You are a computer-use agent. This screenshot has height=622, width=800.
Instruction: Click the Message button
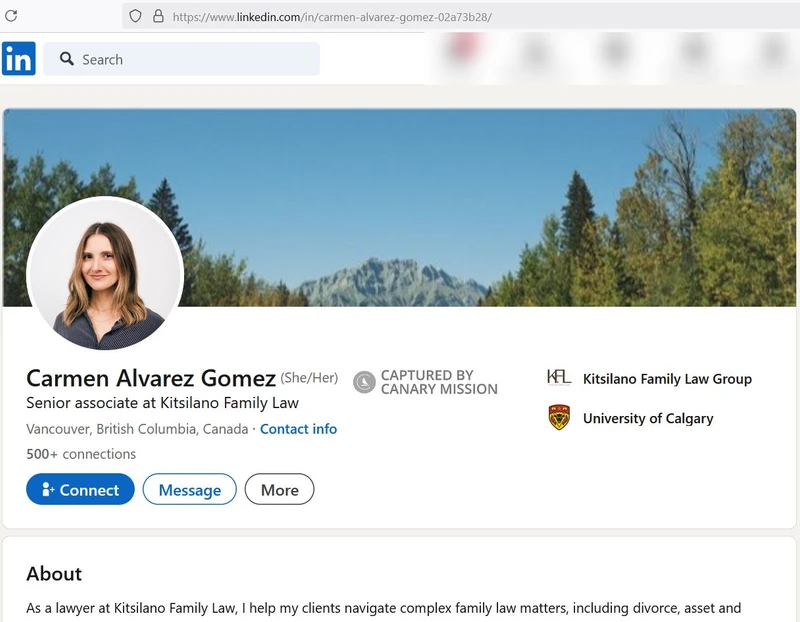(190, 489)
